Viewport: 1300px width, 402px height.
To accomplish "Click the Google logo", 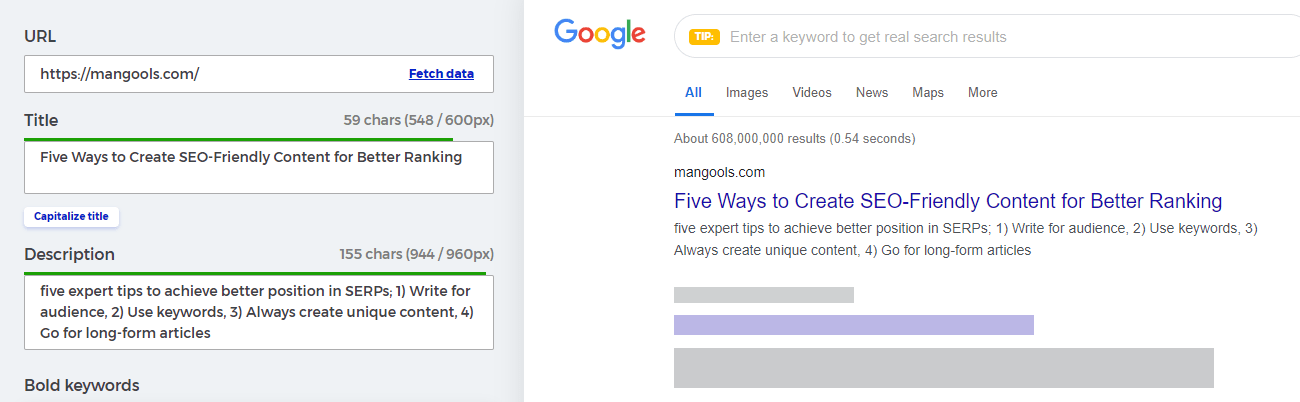I will (x=600, y=35).
